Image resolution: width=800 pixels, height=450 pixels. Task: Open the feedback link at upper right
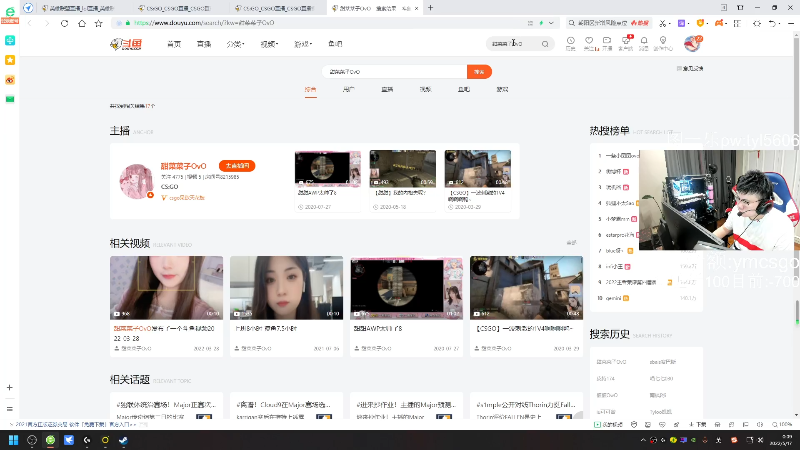pyautogui.click(x=690, y=68)
